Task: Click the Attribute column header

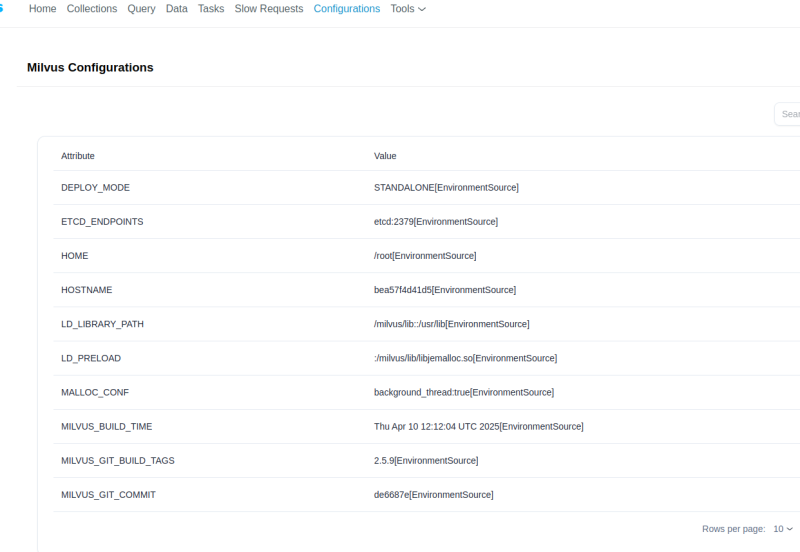Action: point(78,156)
